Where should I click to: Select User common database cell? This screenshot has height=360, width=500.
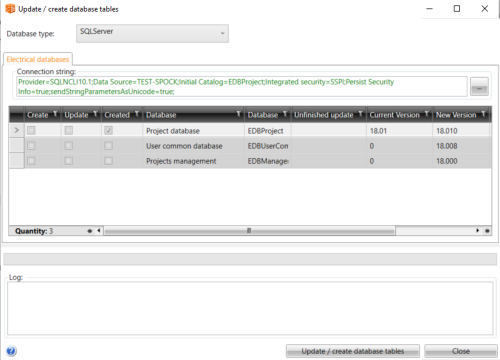click(193, 146)
